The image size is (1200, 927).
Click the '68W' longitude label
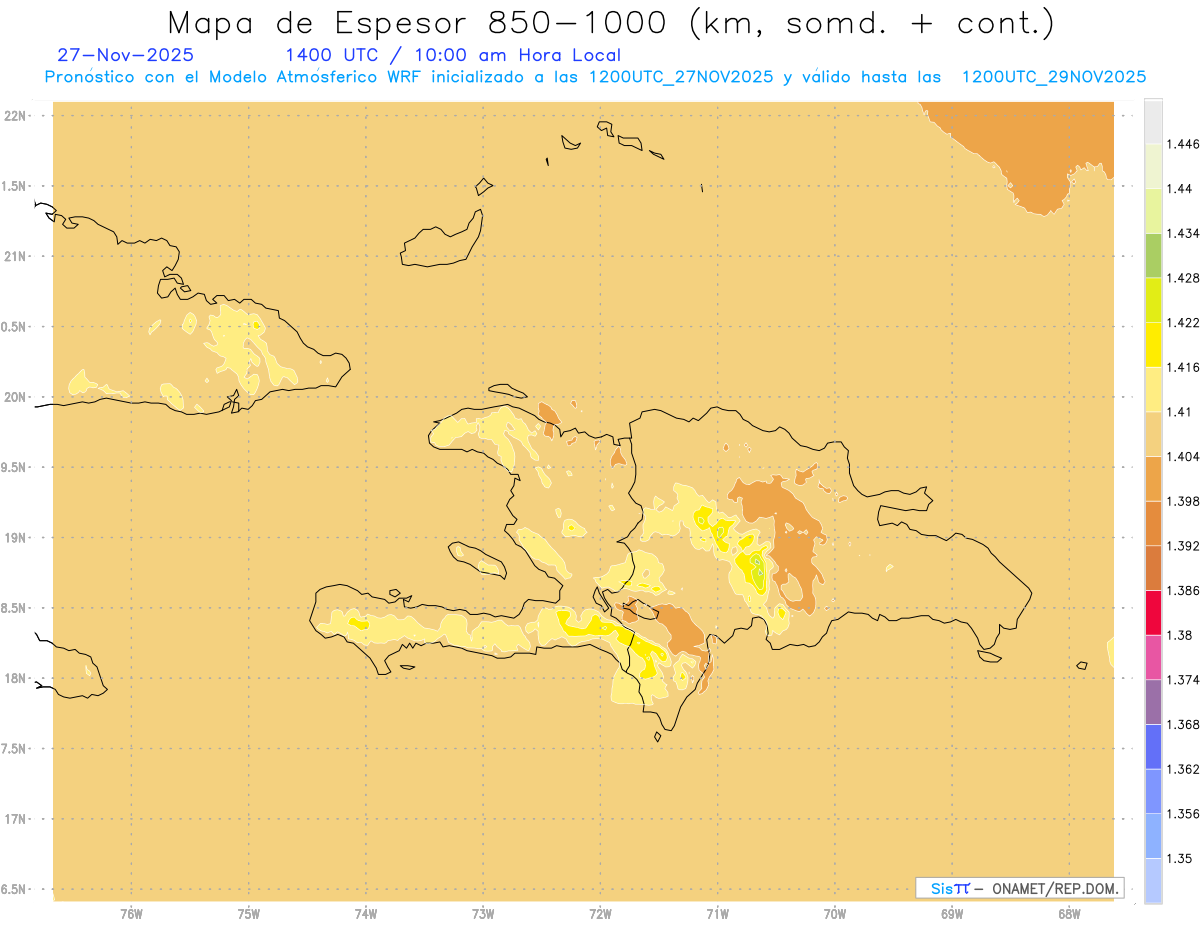point(1069,913)
